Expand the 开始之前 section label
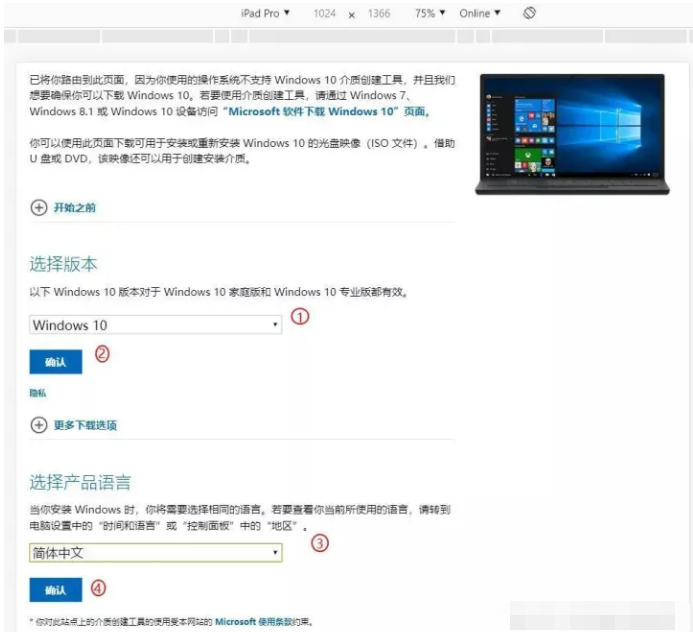Screen dimensions: 693x632 point(74,208)
